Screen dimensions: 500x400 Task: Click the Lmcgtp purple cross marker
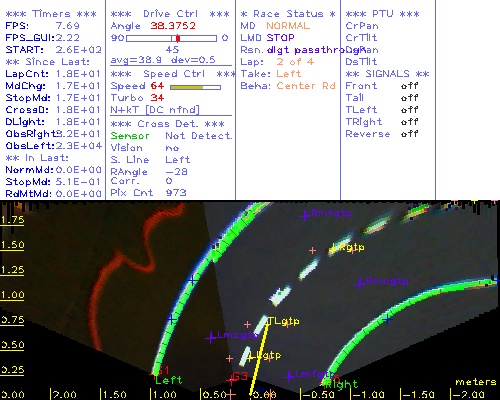pos(211,338)
